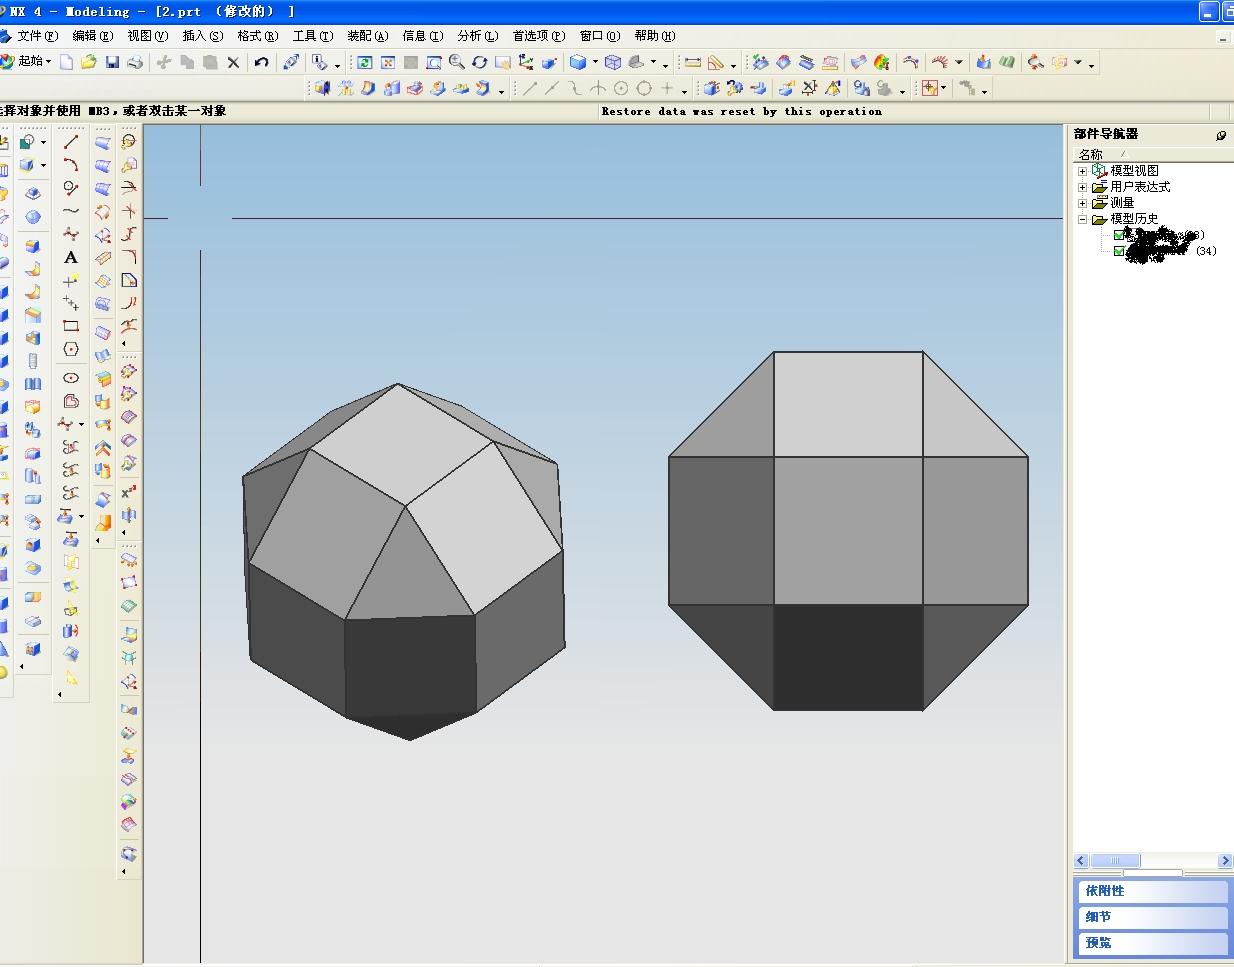Click the shaded cube display-style icon

point(578,62)
